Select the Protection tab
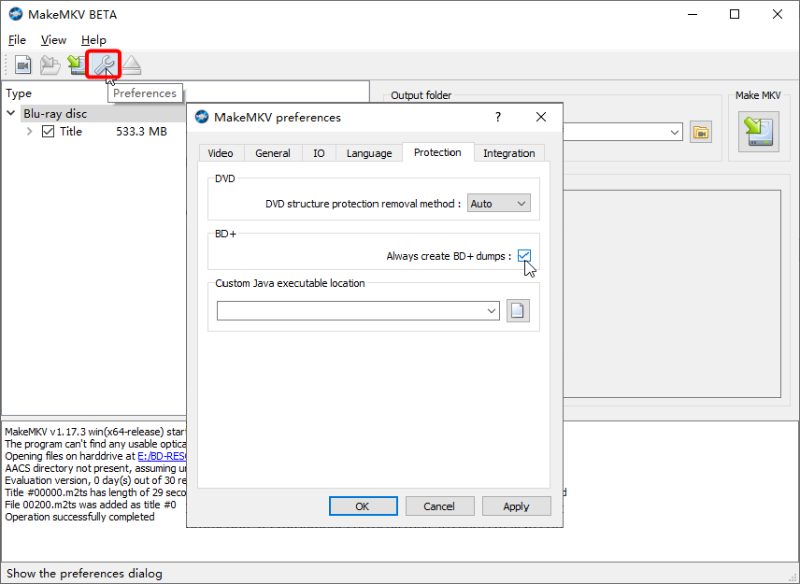 pyautogui.click(x=438, y=152)
